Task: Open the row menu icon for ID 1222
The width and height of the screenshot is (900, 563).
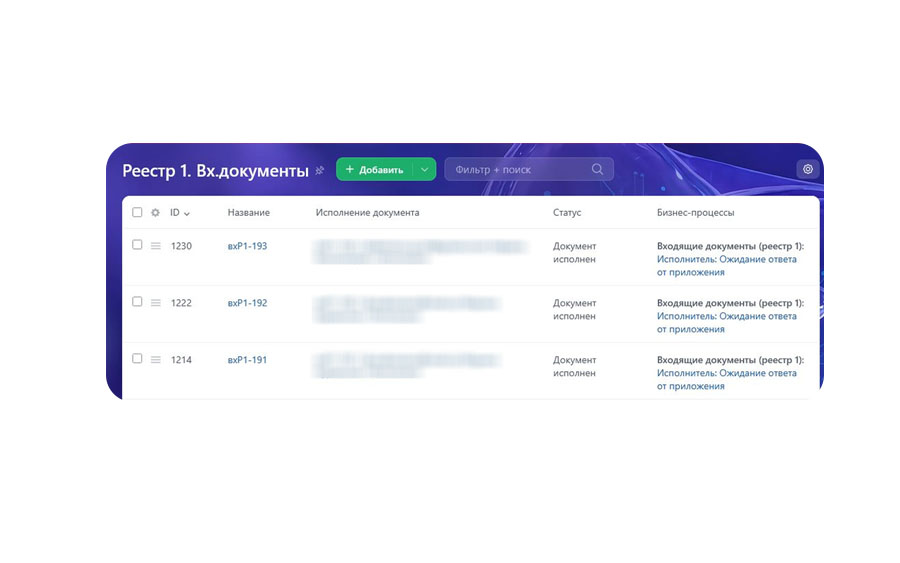Action: click(x=156, y=302)
